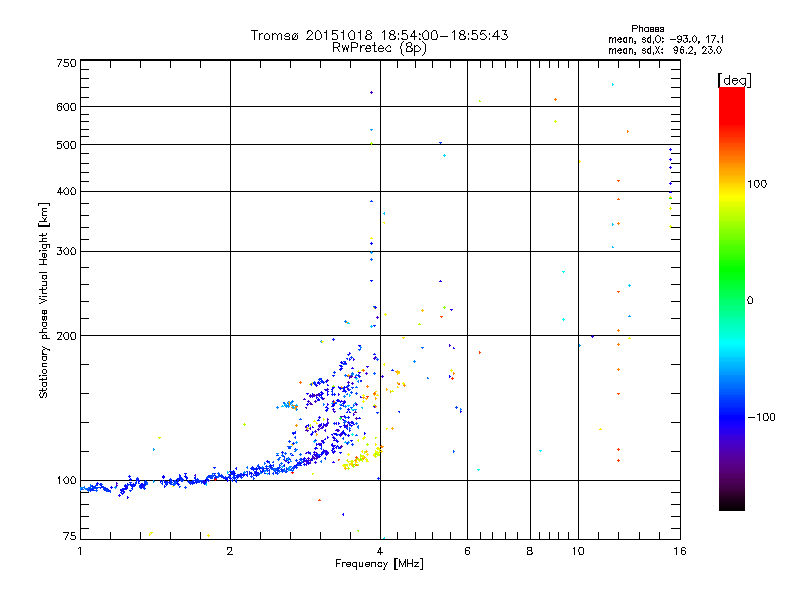Image resolution: width=800 pixels, height=600 pixels.
Task: Click the y-axis '500' tick label
Action: pyautogui.click(x=66, y=145)
